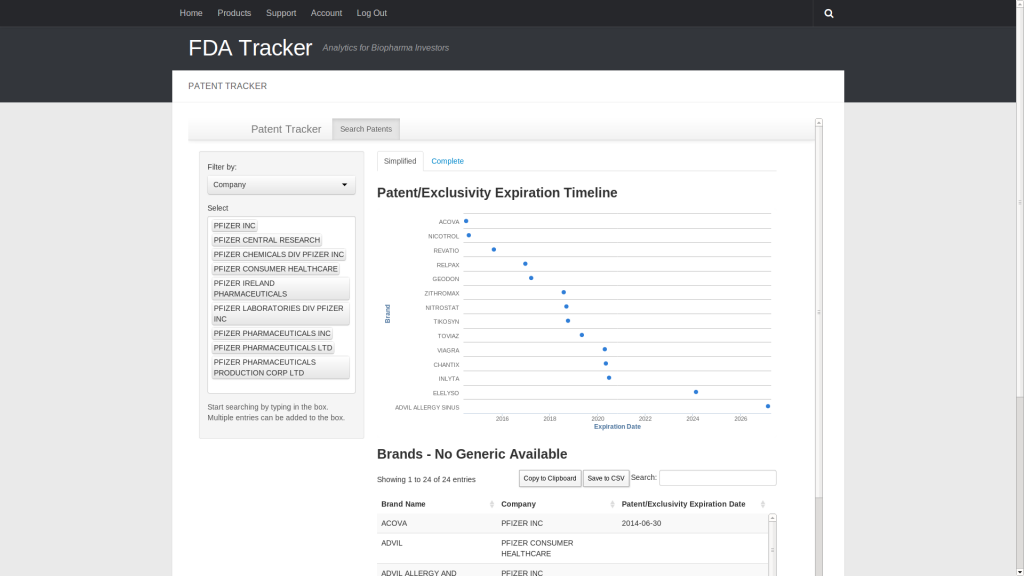Click the company selection box empty input area
The height and width of the screenshot is (576, 1024).
[281, 386]
